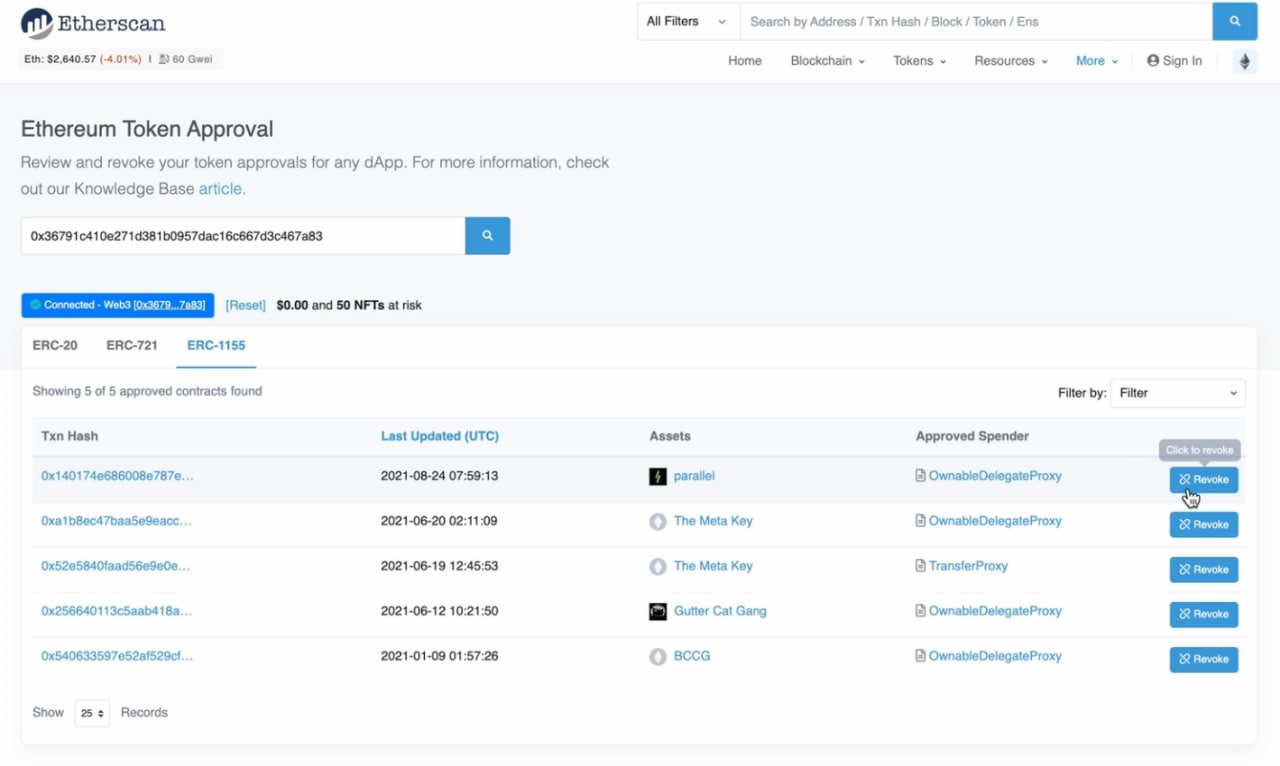Switch to the ERC-20 tab
Image resolution: width=1280 pixels, height=766 pixels.
click(55, 345)
